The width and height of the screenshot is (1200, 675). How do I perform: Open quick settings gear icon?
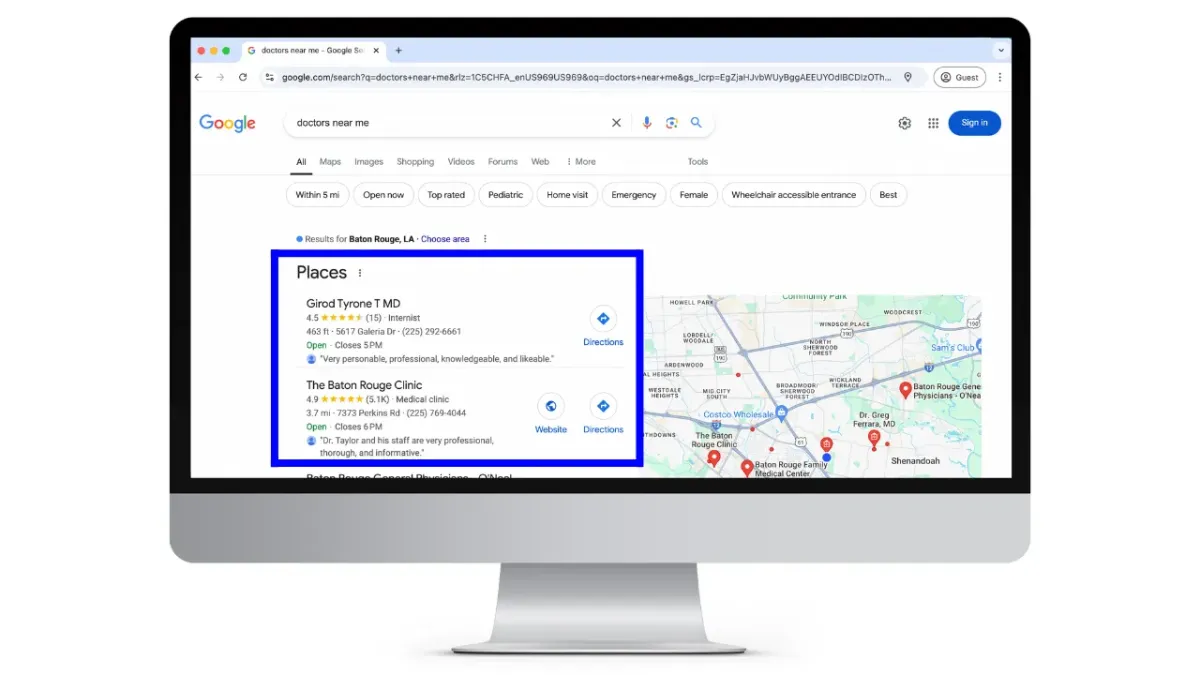904,123
